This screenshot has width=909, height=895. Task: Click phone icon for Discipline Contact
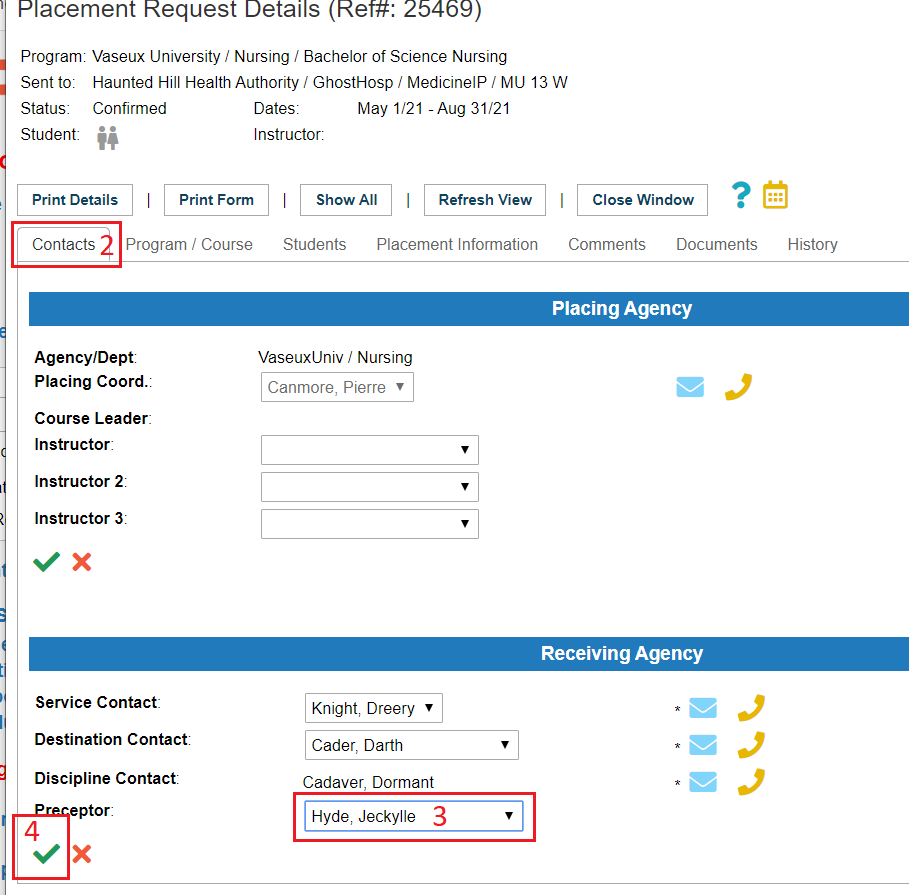tap(750, 781)
